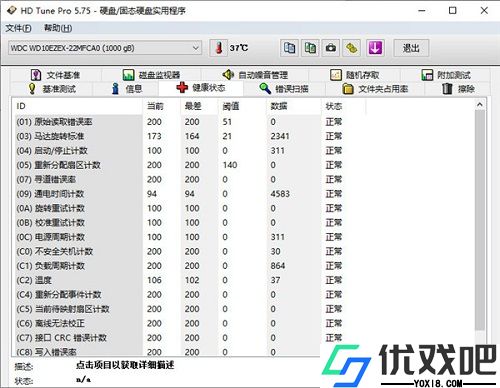The height and width of the screenshot is (388, 500).
Task: Click the 状态 column header
Action: pyautogui.click(x=343, y=106)
